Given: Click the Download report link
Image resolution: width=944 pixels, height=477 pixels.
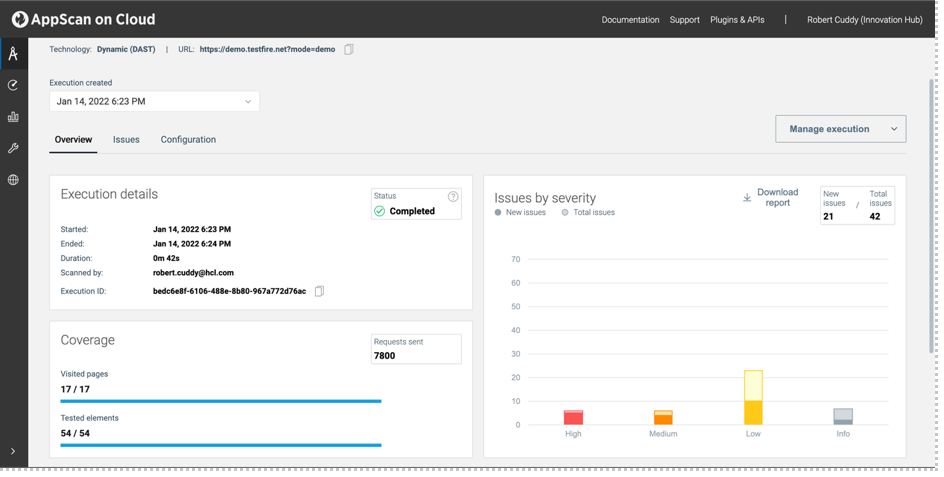Looking at the screenshot, I should 777,198.
